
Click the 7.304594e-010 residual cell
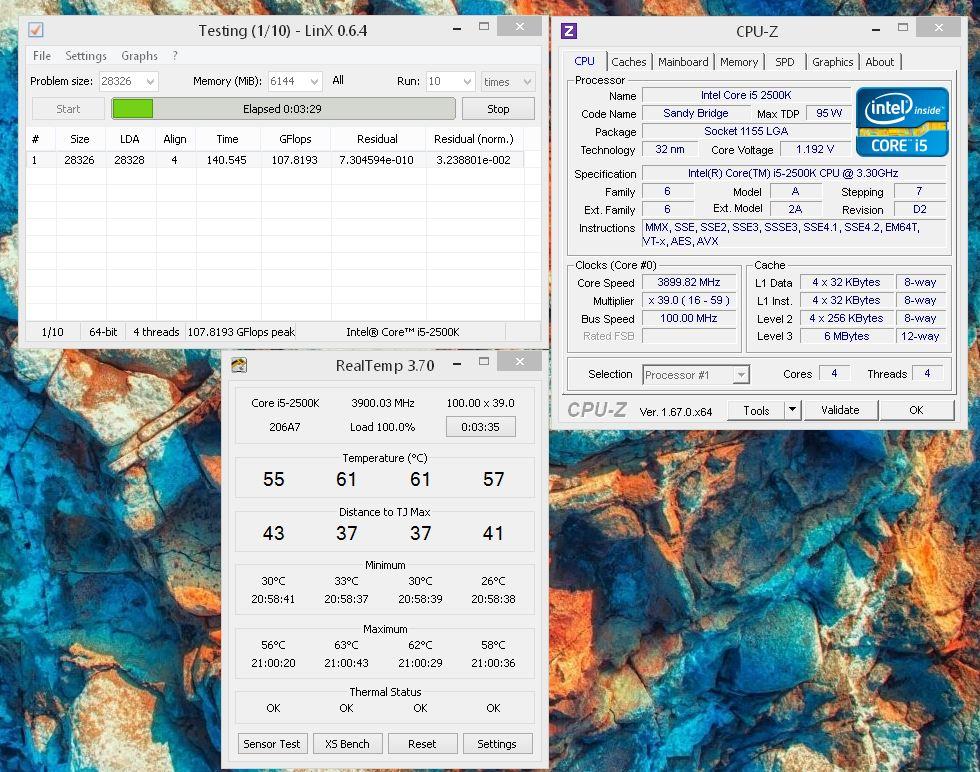[x=376, y=160]
